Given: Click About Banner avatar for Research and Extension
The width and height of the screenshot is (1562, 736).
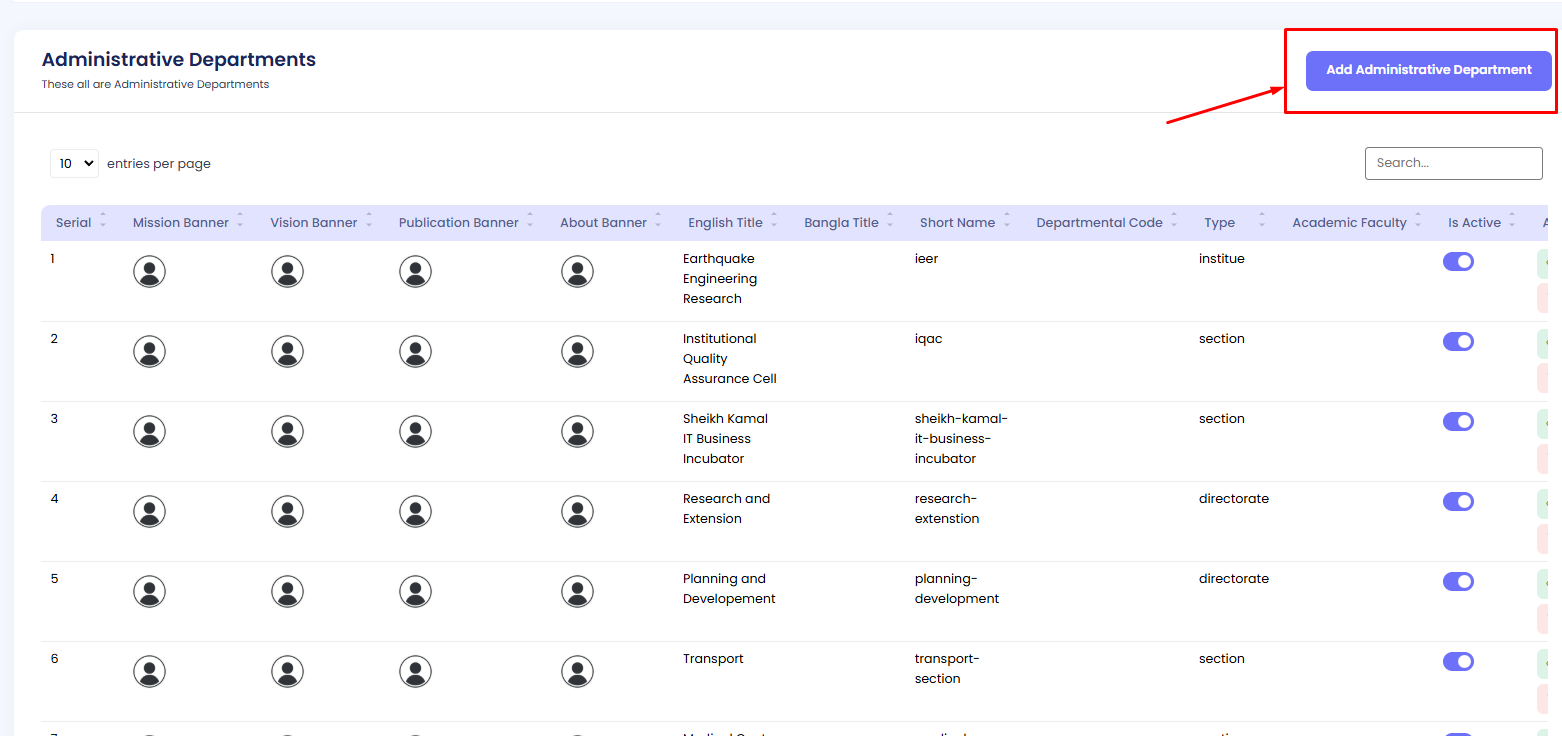Looking at the screenshot, I should point(577,512).
